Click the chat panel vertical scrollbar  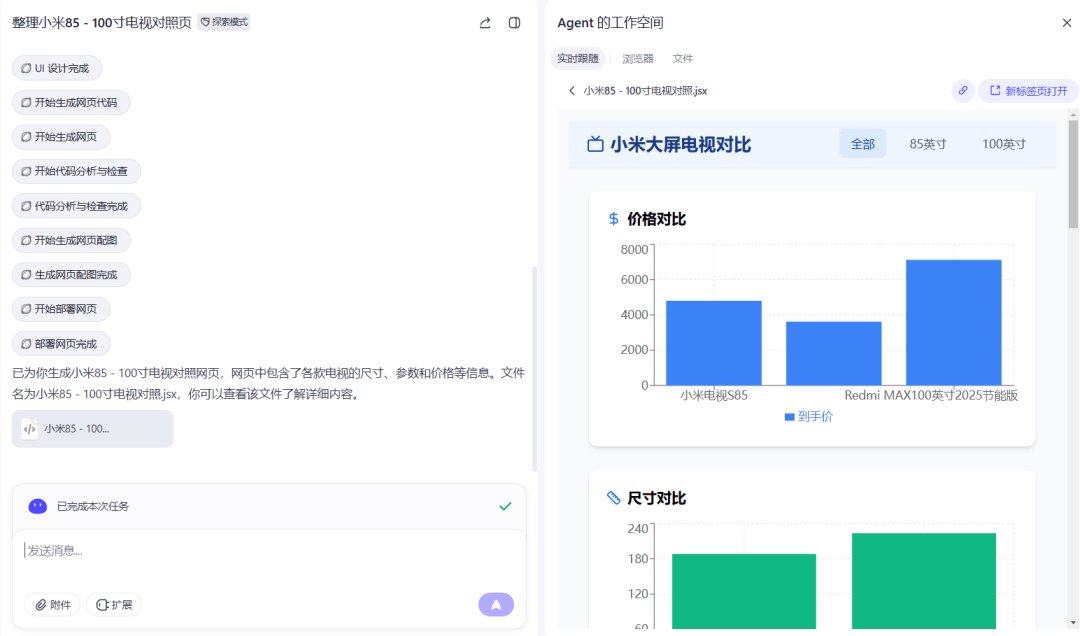(x=534, y=369)
